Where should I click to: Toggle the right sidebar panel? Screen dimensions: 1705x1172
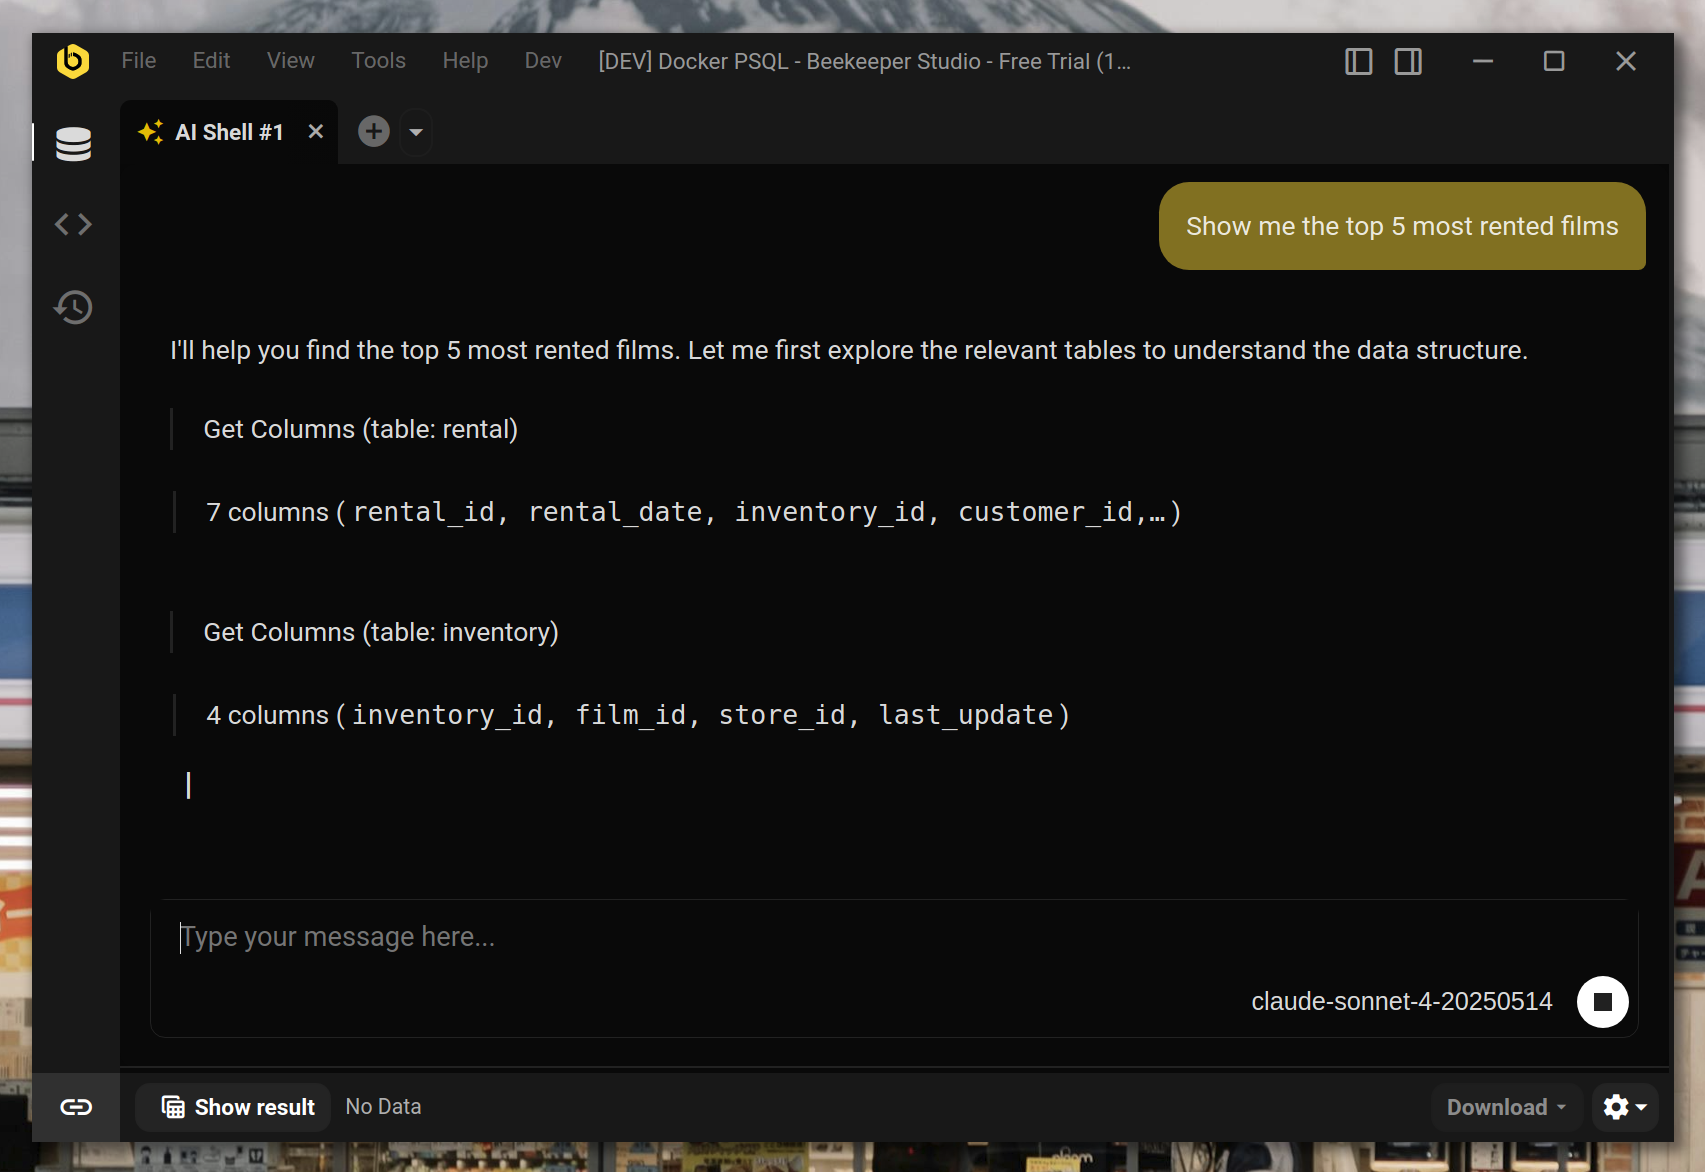1408,61
